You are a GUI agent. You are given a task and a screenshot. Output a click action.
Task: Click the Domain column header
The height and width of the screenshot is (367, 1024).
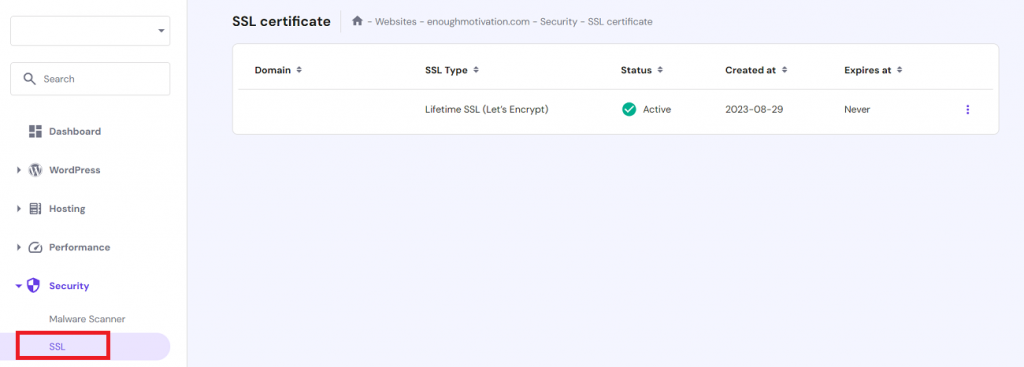272,70
